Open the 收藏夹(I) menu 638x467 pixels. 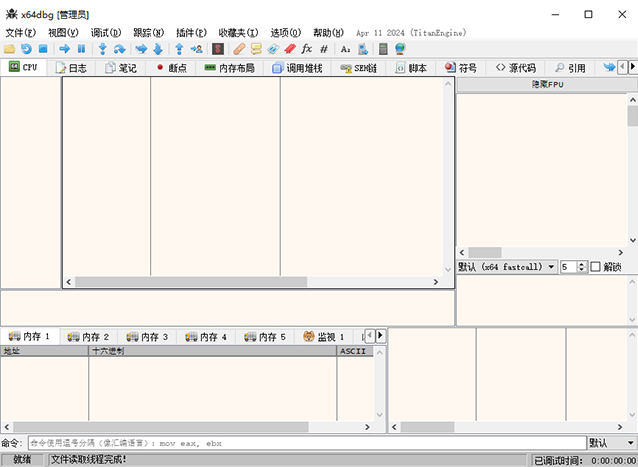[x=238, y=33]
